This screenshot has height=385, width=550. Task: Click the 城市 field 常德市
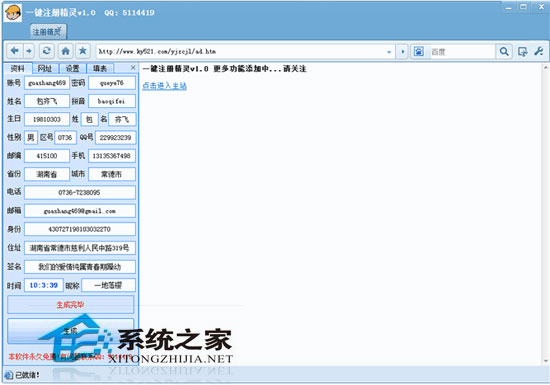tap(112, 174)
